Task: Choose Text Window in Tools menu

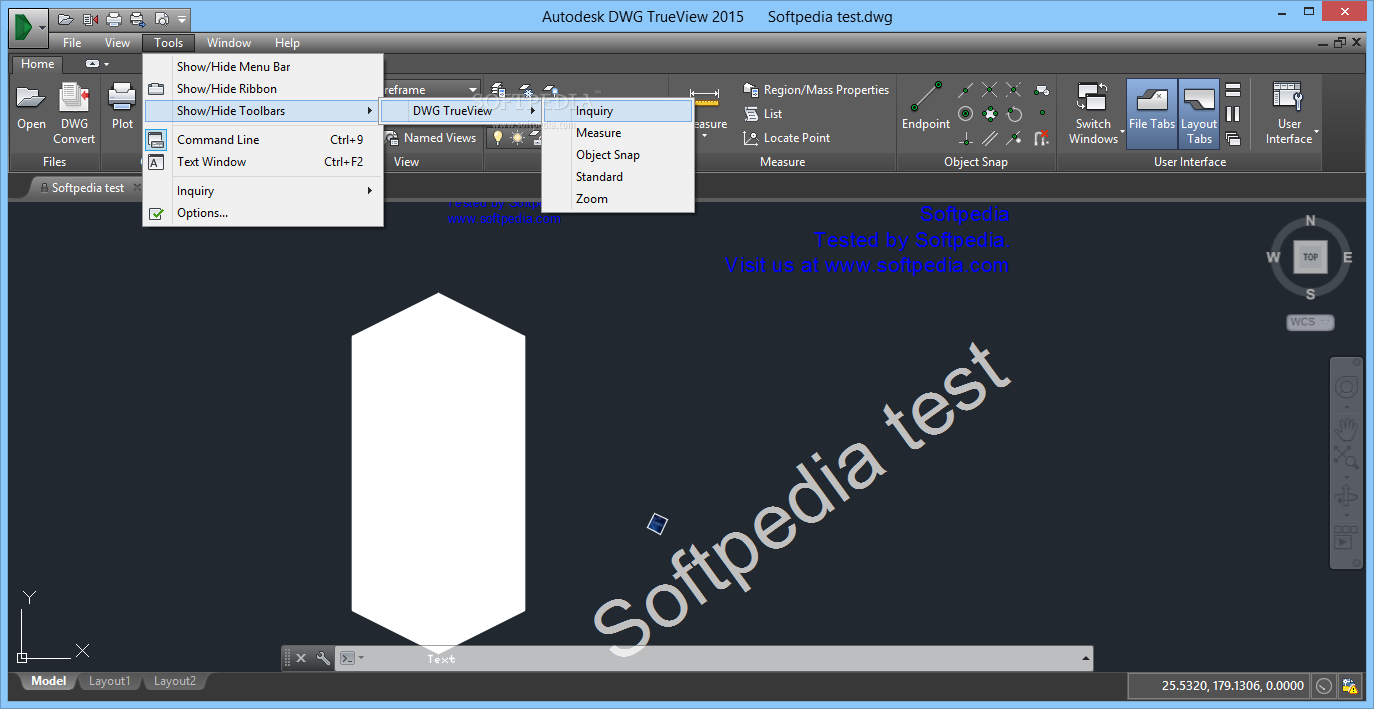Action: pyautogui.click(x=263, y=162)
